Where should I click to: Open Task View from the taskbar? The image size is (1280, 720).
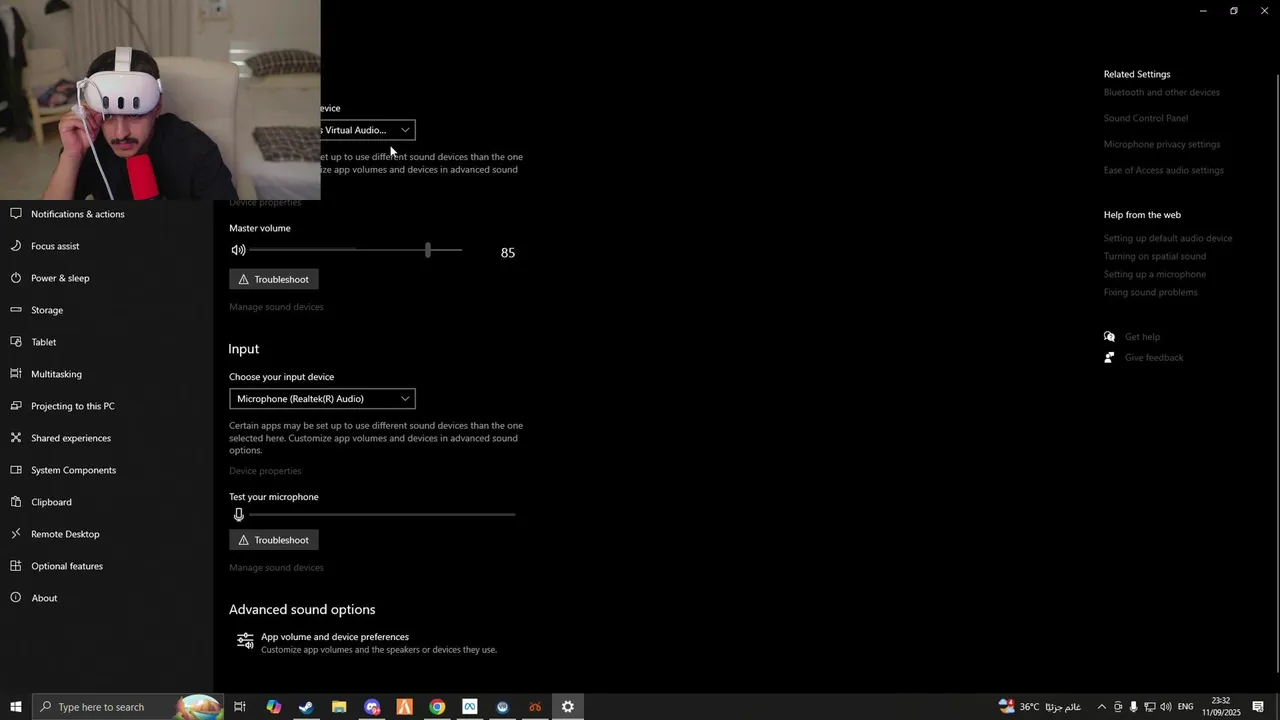[240, 707]
